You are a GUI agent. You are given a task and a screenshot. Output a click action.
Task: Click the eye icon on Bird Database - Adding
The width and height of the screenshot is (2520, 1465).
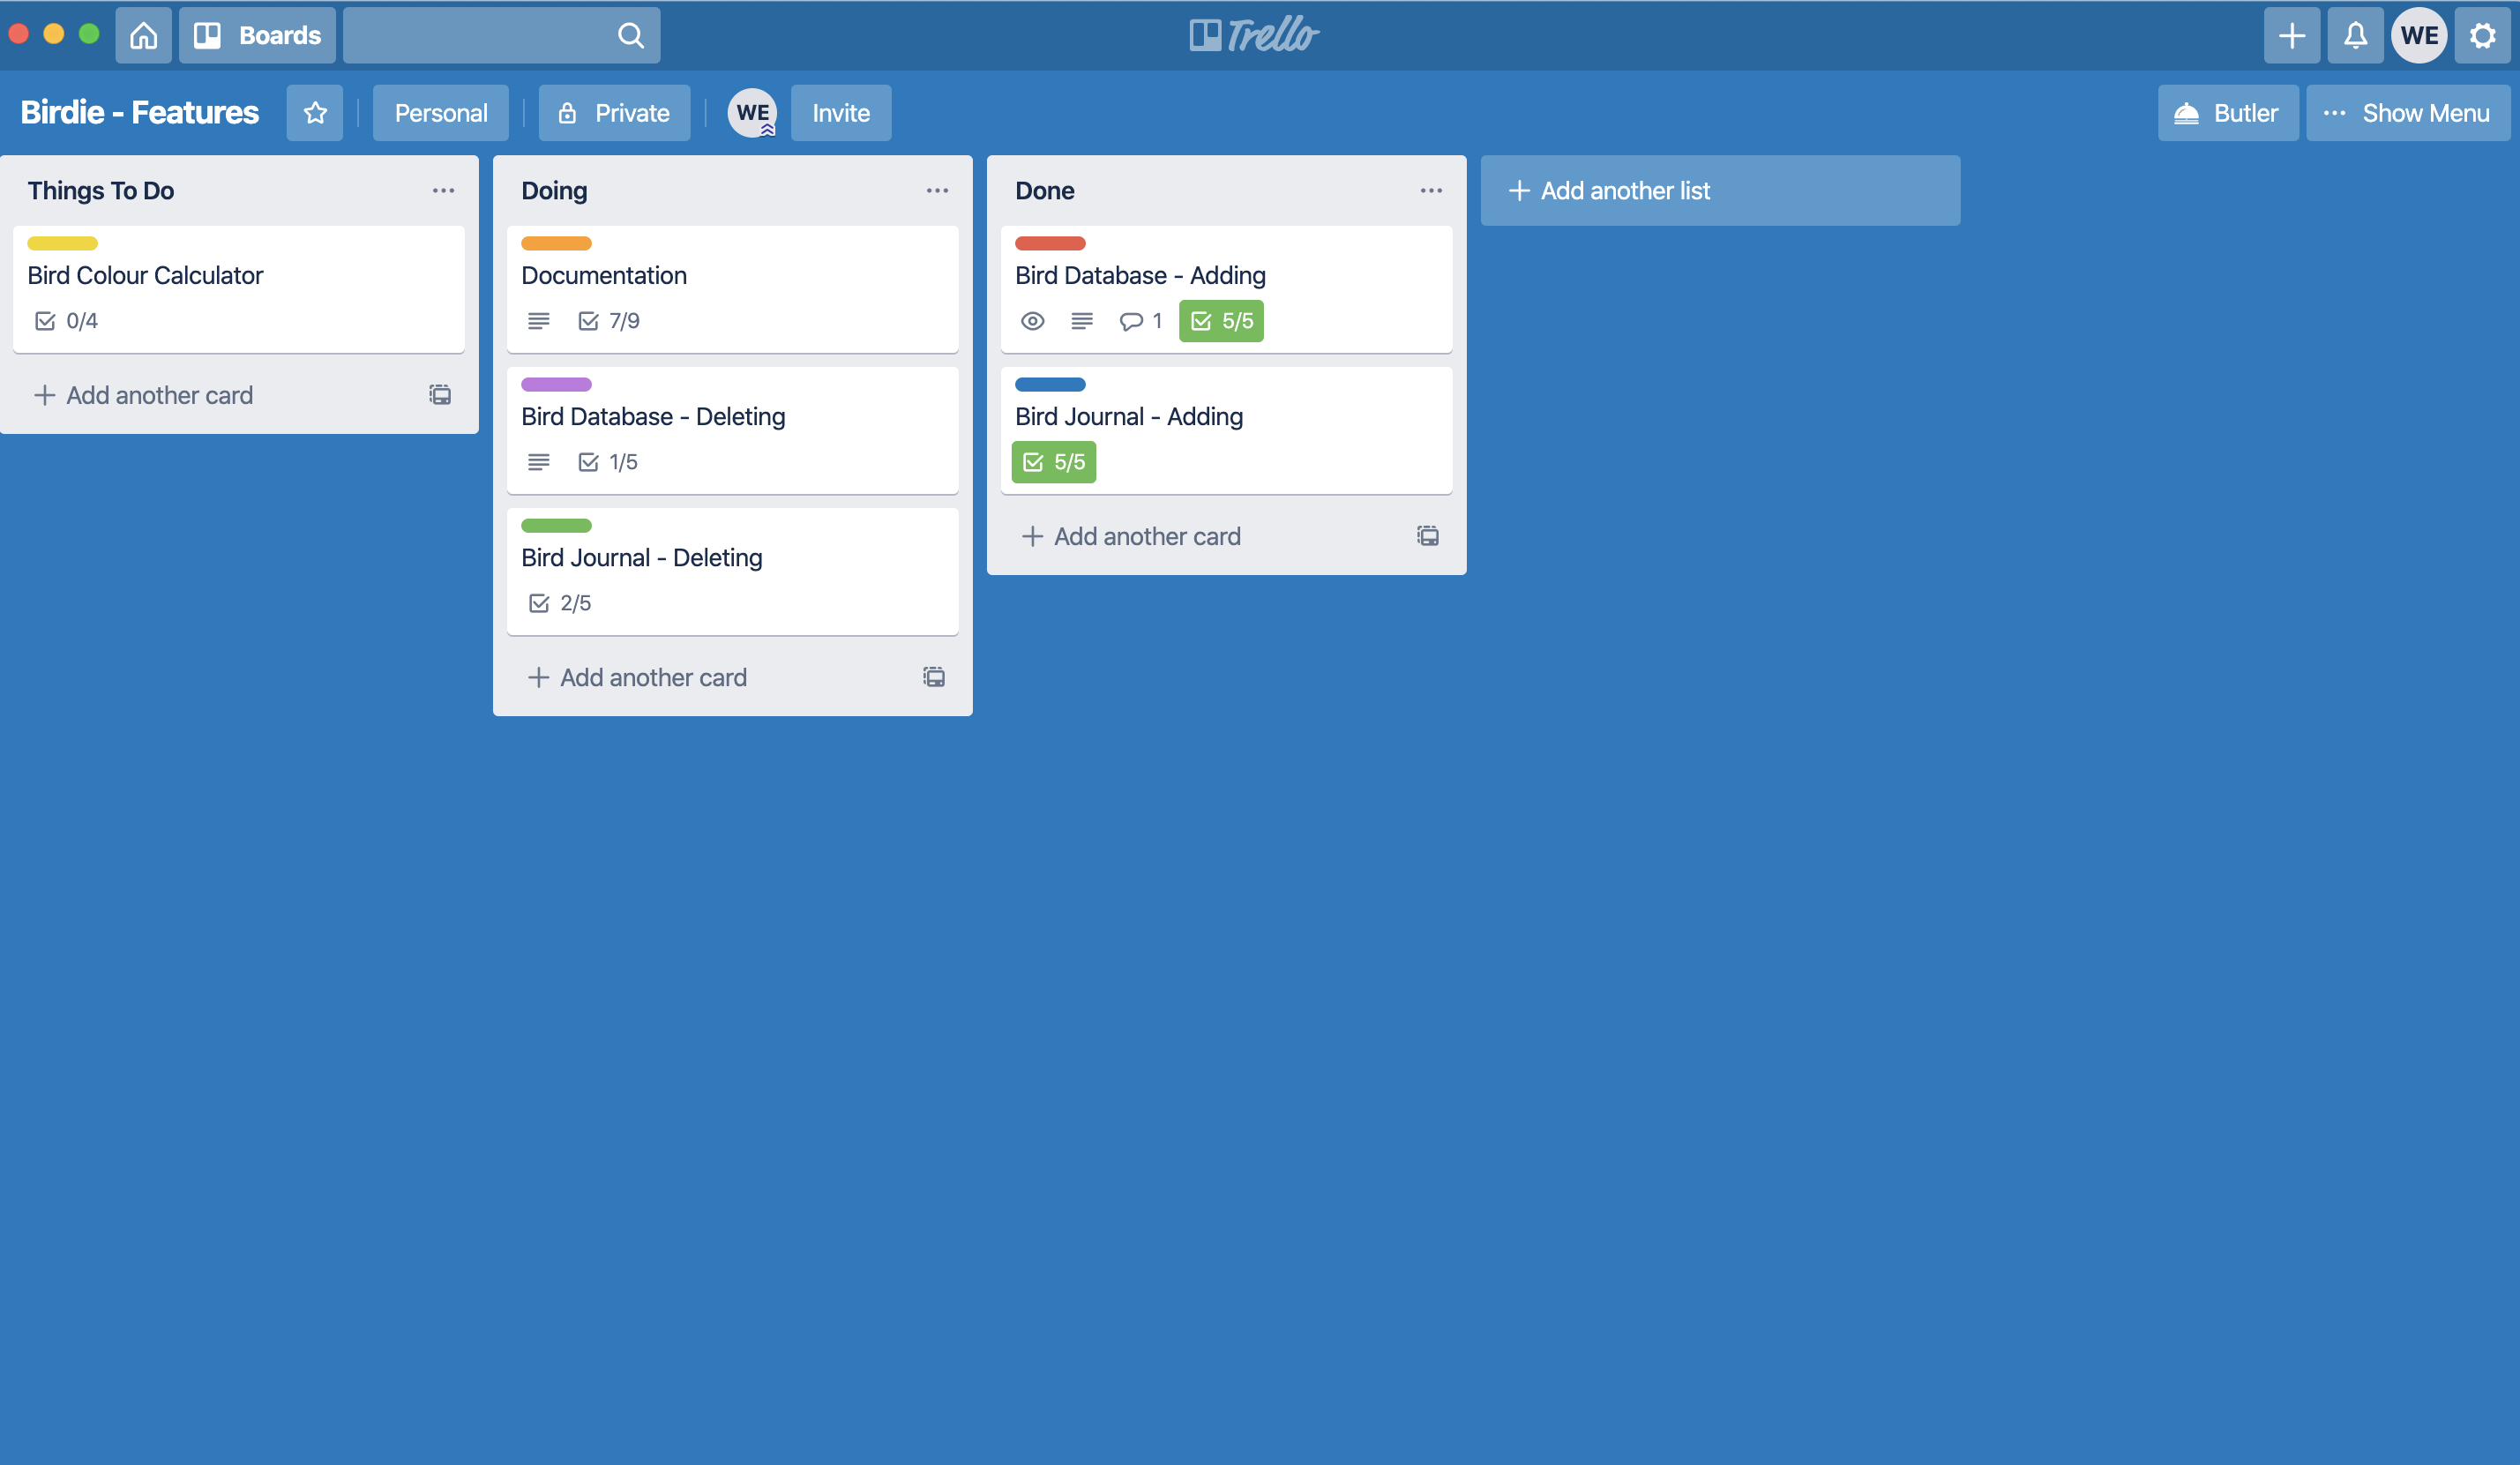tap(1032, 319)
